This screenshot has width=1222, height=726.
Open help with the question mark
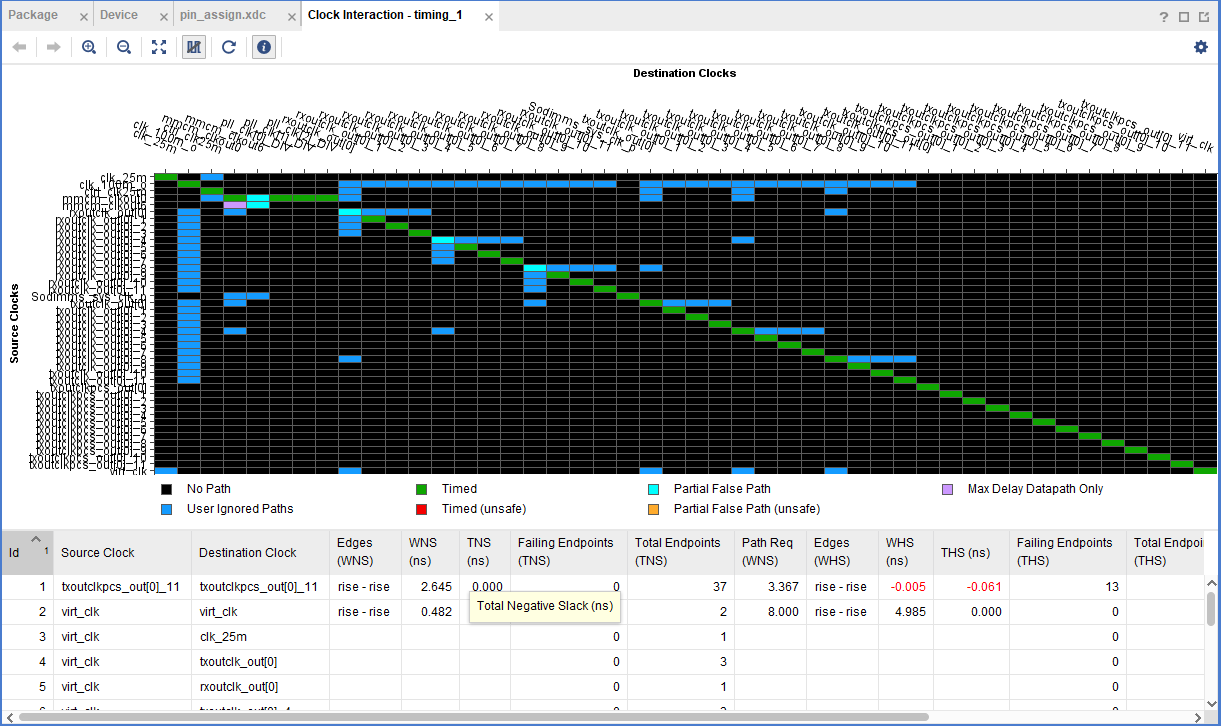1164,17
